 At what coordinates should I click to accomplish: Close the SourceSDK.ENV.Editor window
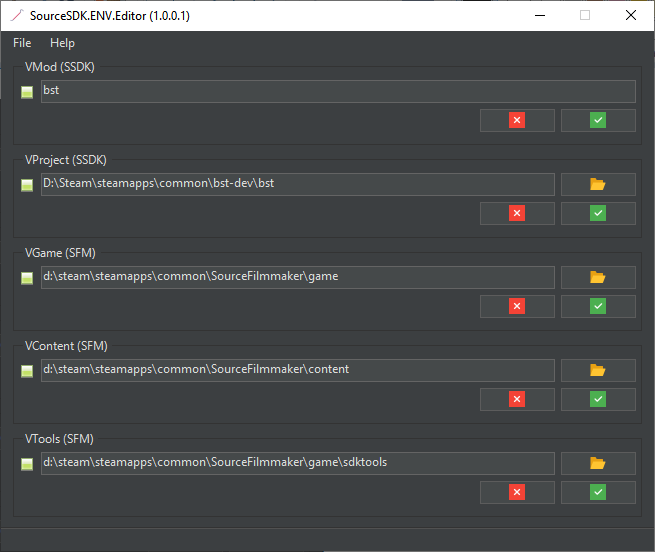[631, 15]
